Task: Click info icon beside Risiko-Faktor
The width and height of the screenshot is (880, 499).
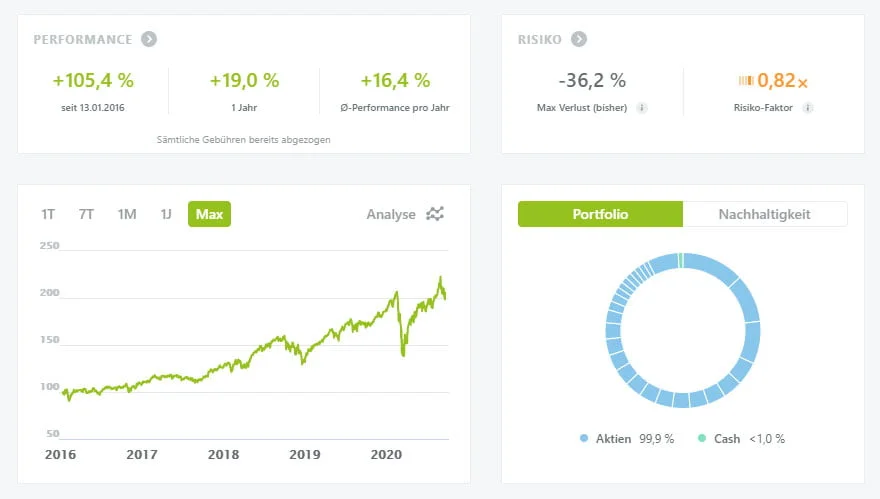Action: pos(808,108)
